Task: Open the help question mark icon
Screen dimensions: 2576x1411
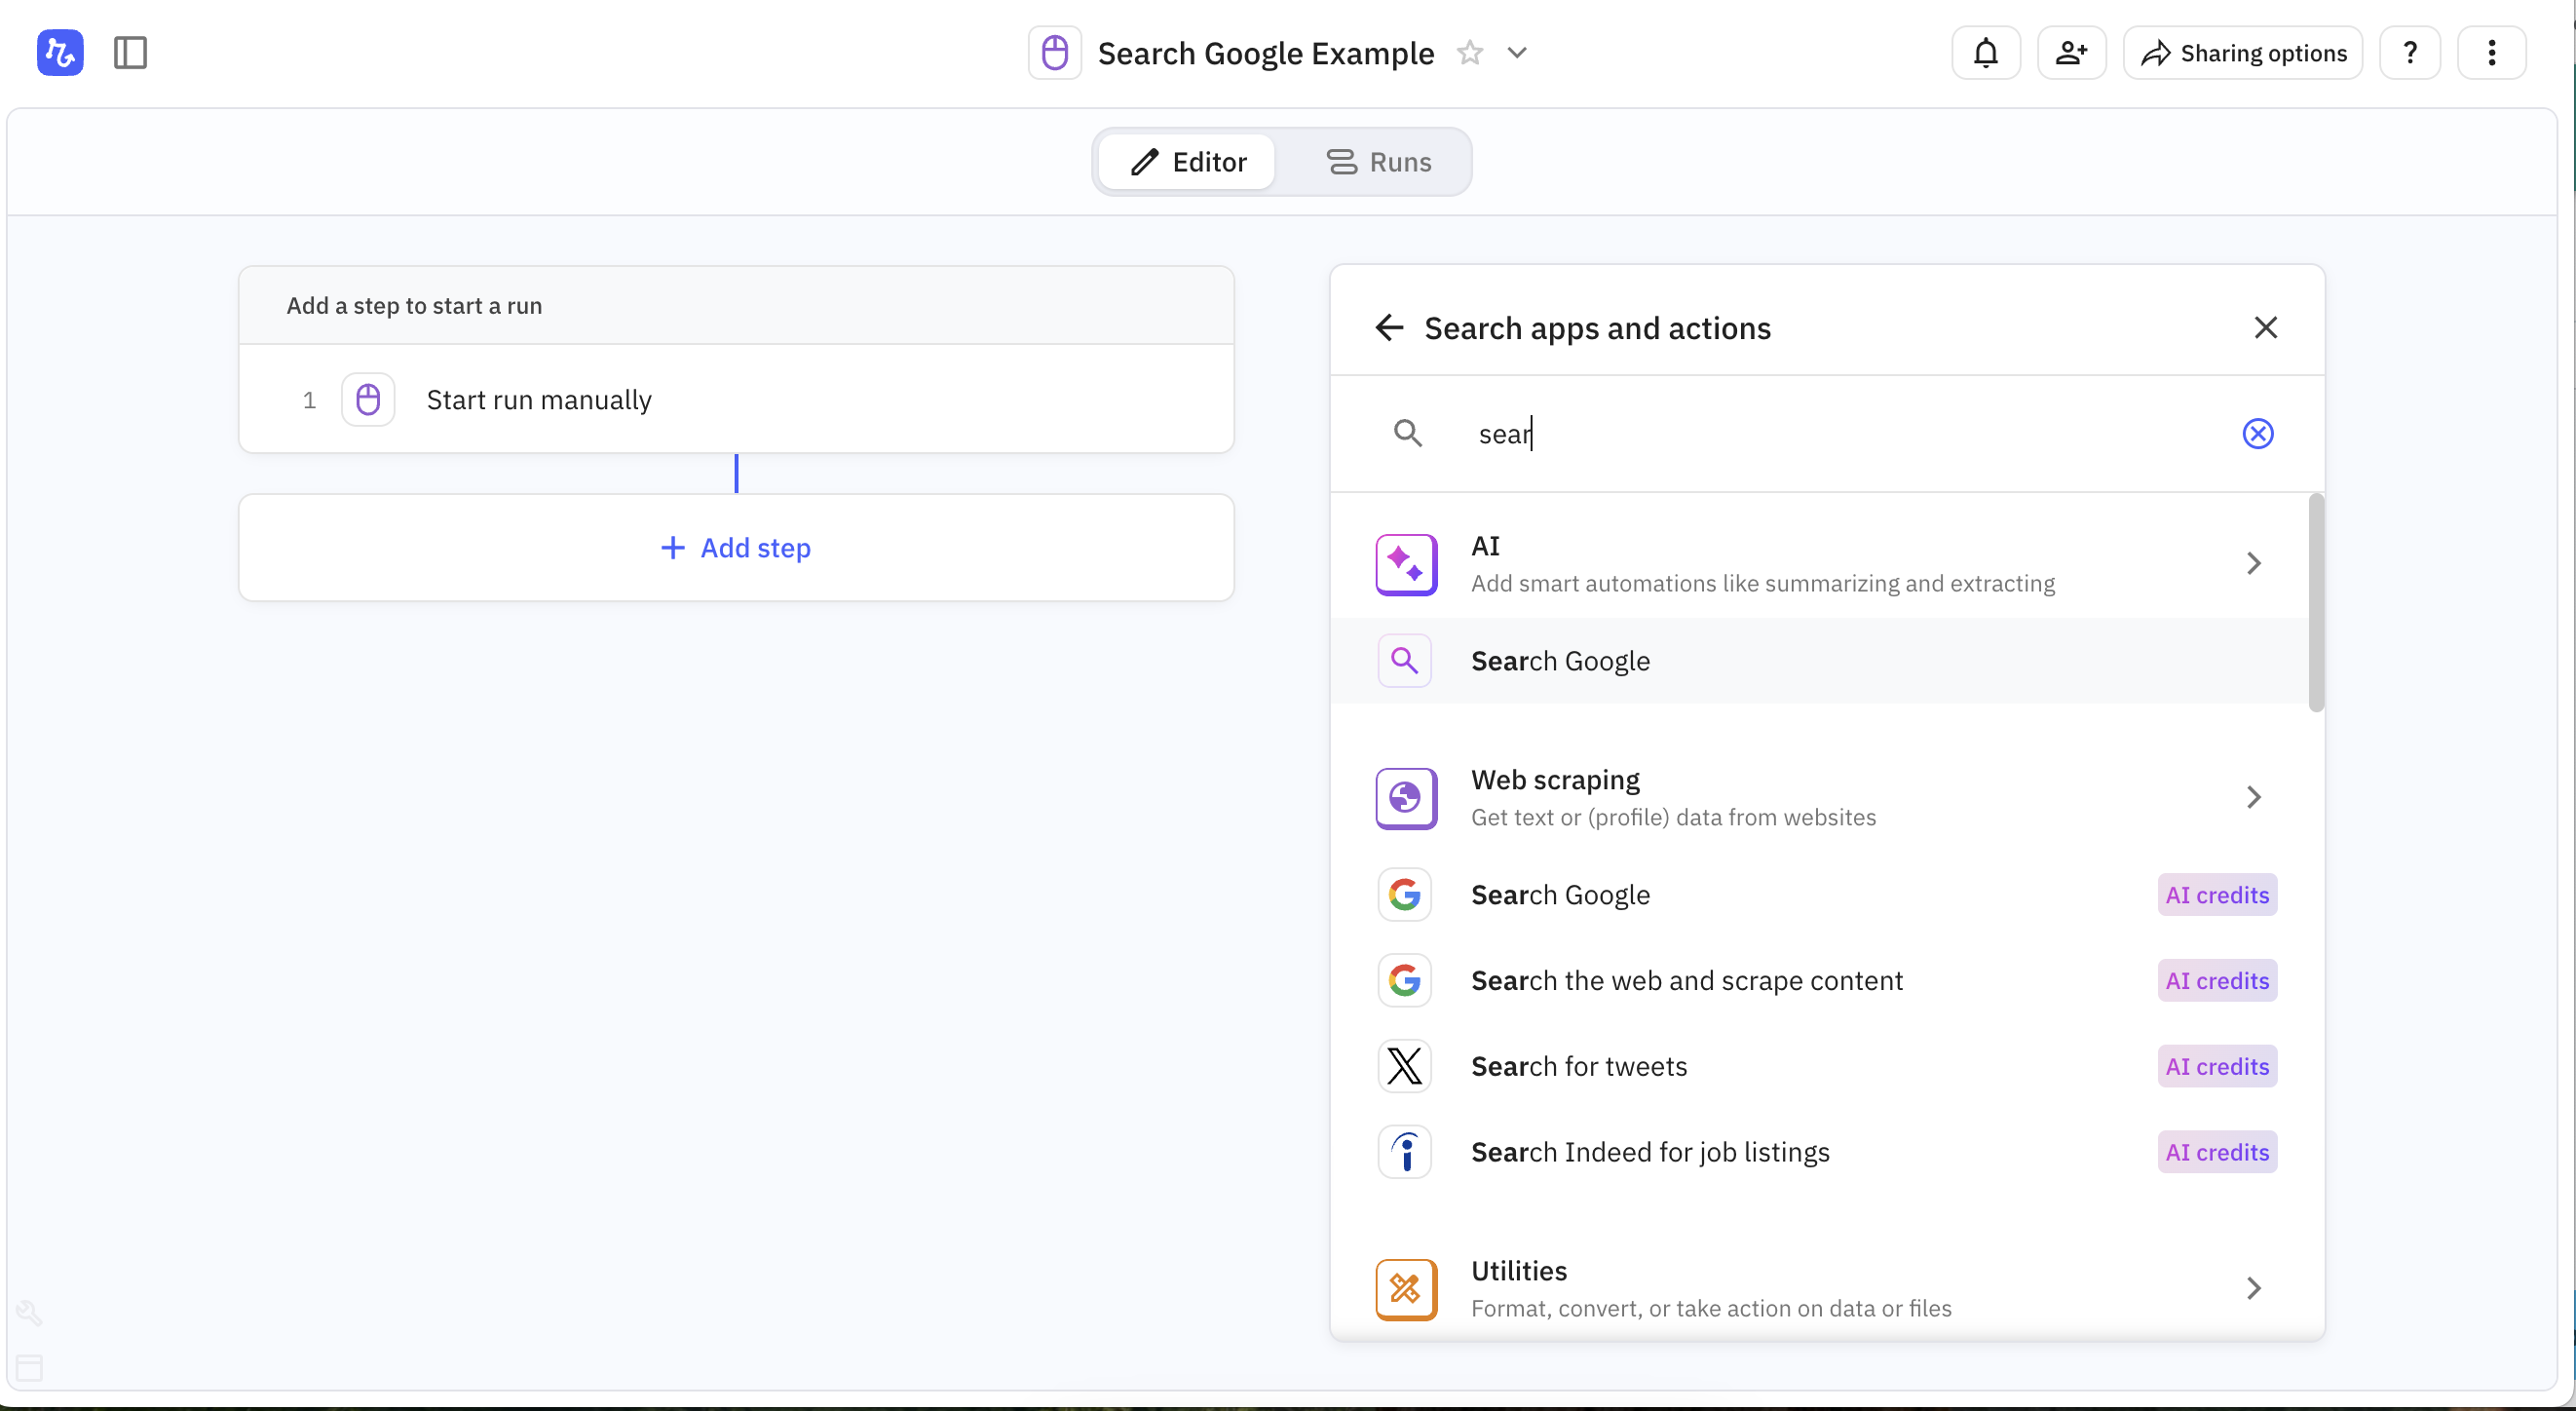Action: tap(2410, 52)
